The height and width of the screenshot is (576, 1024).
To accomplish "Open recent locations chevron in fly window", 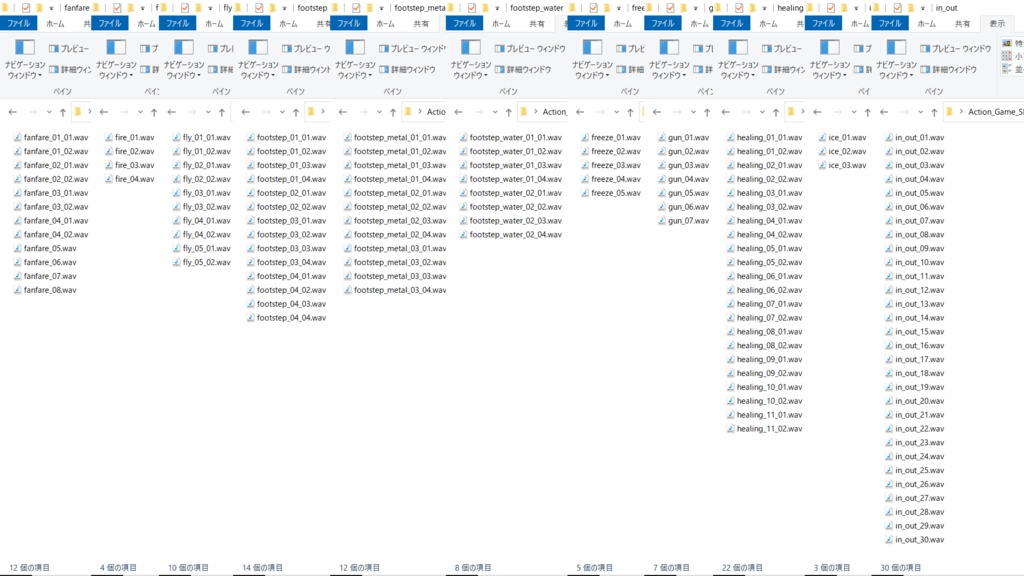I will pyautogui.click(x=208, y=112).
